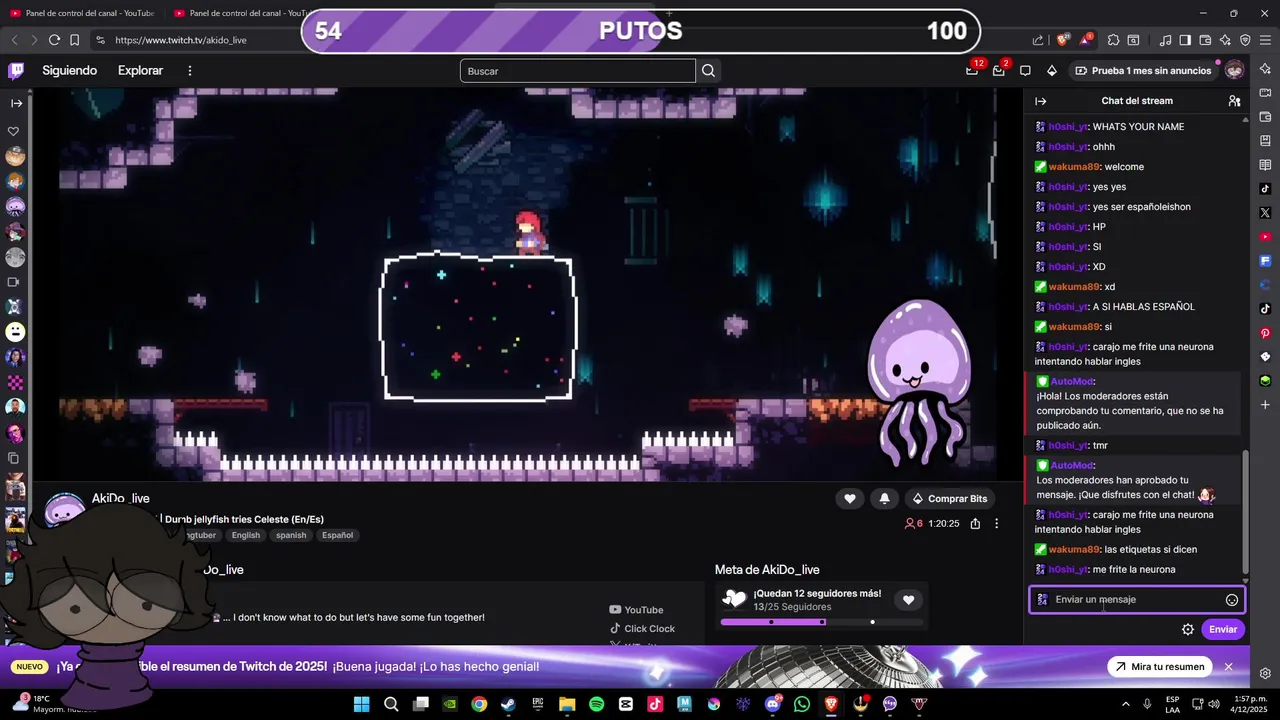Image resolution: width=1280 pixels, height=720 pixels.
Task: Open Twitch notifications with badge 12
Action: [972, 70]
